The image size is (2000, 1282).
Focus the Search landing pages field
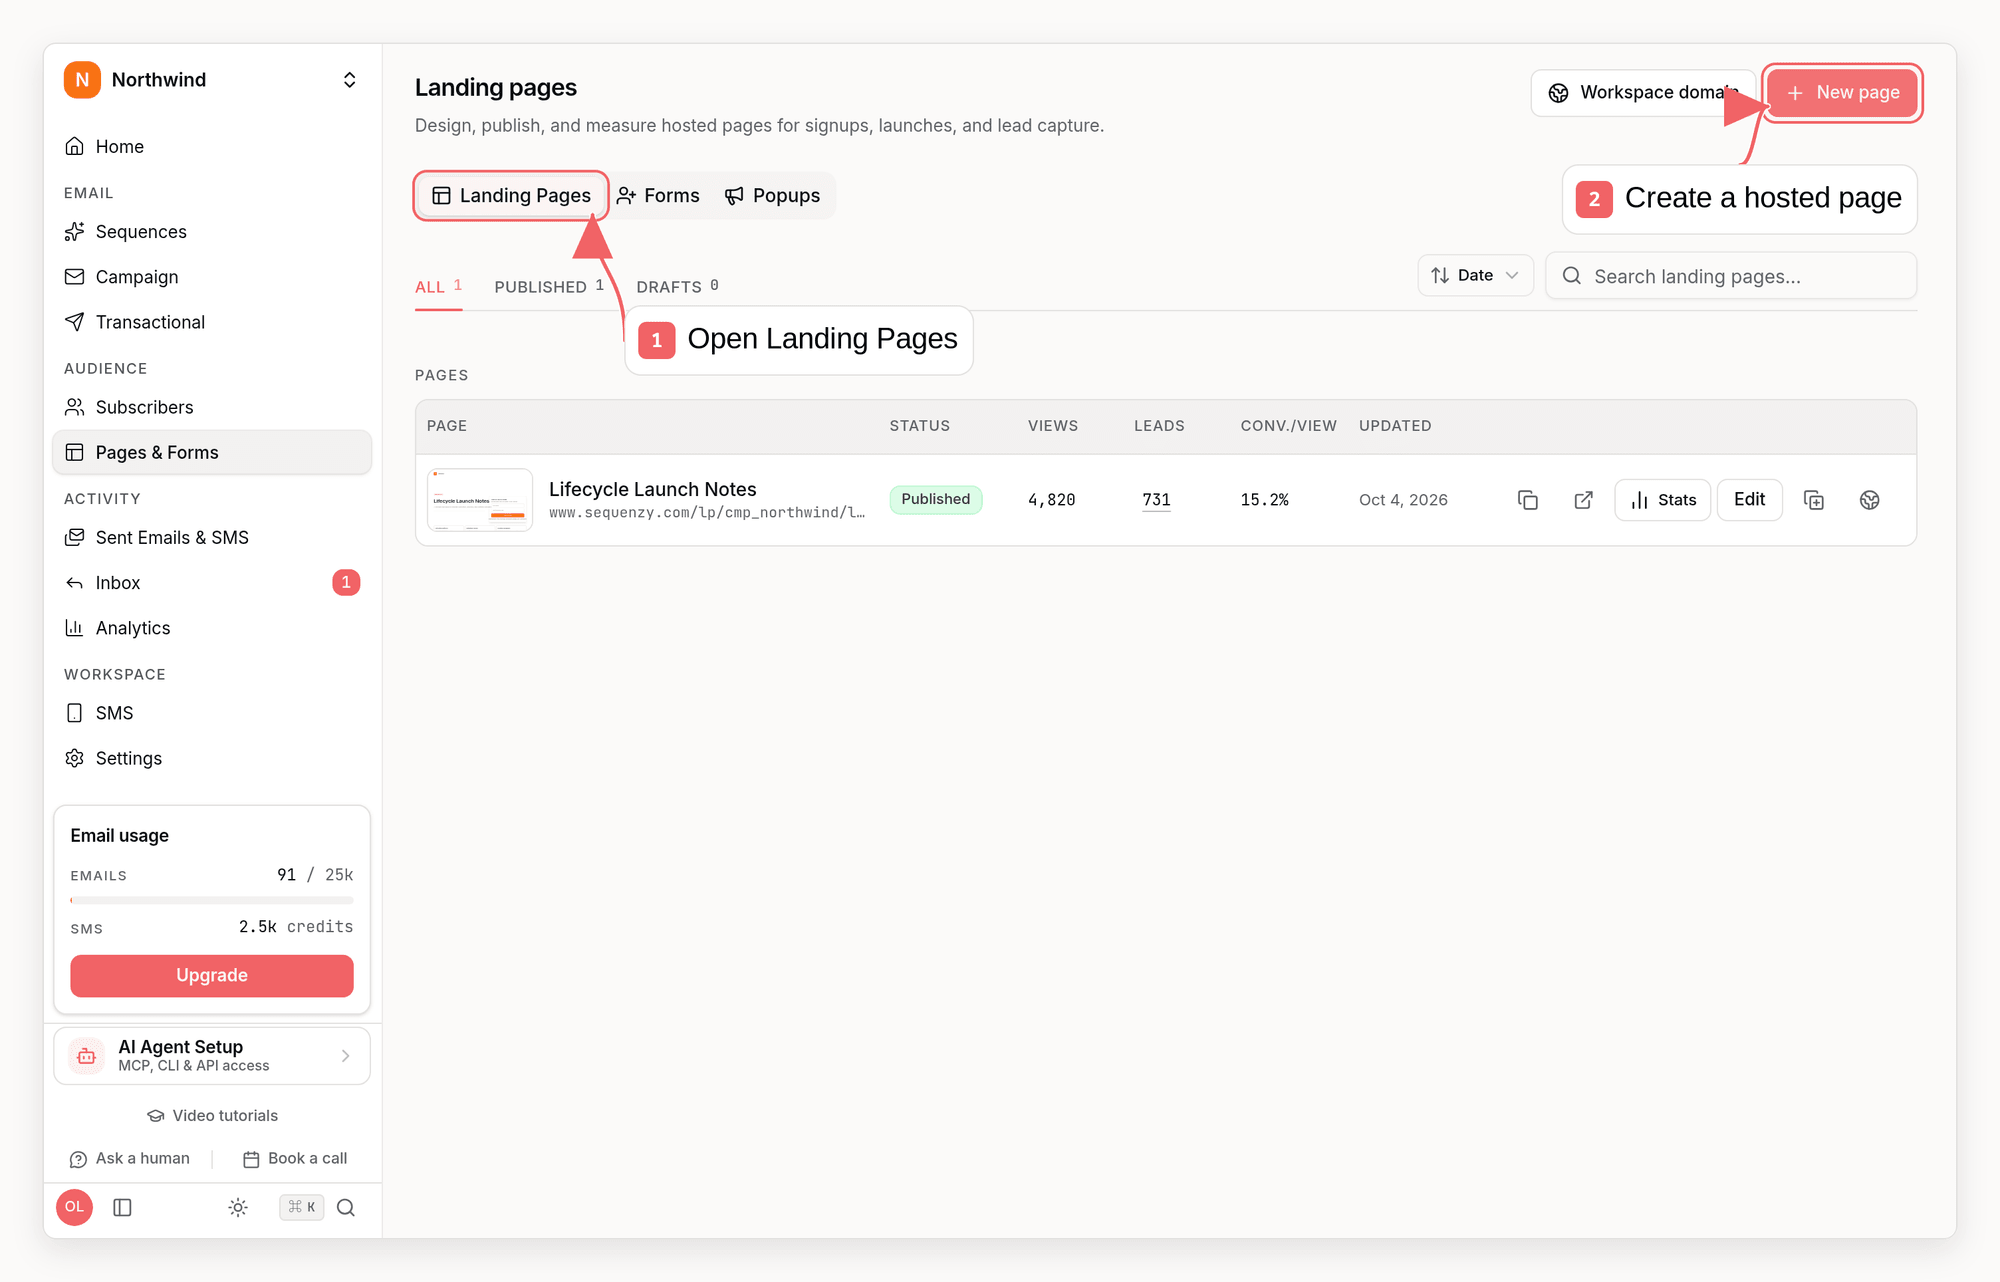(1731, 276)
